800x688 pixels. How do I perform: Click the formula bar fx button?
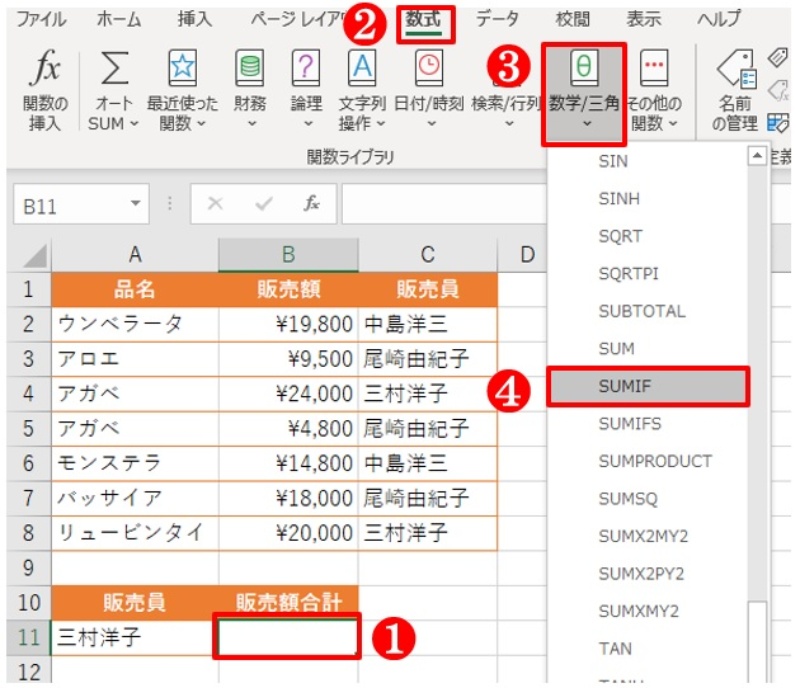pyautogui.click(x=312, y=205)
